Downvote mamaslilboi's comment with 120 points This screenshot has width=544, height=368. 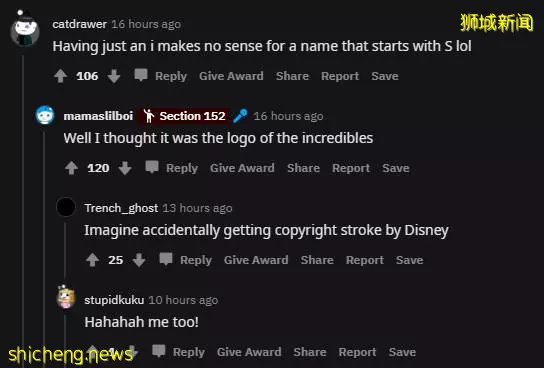pyautogui.click(x=125, y=168)
